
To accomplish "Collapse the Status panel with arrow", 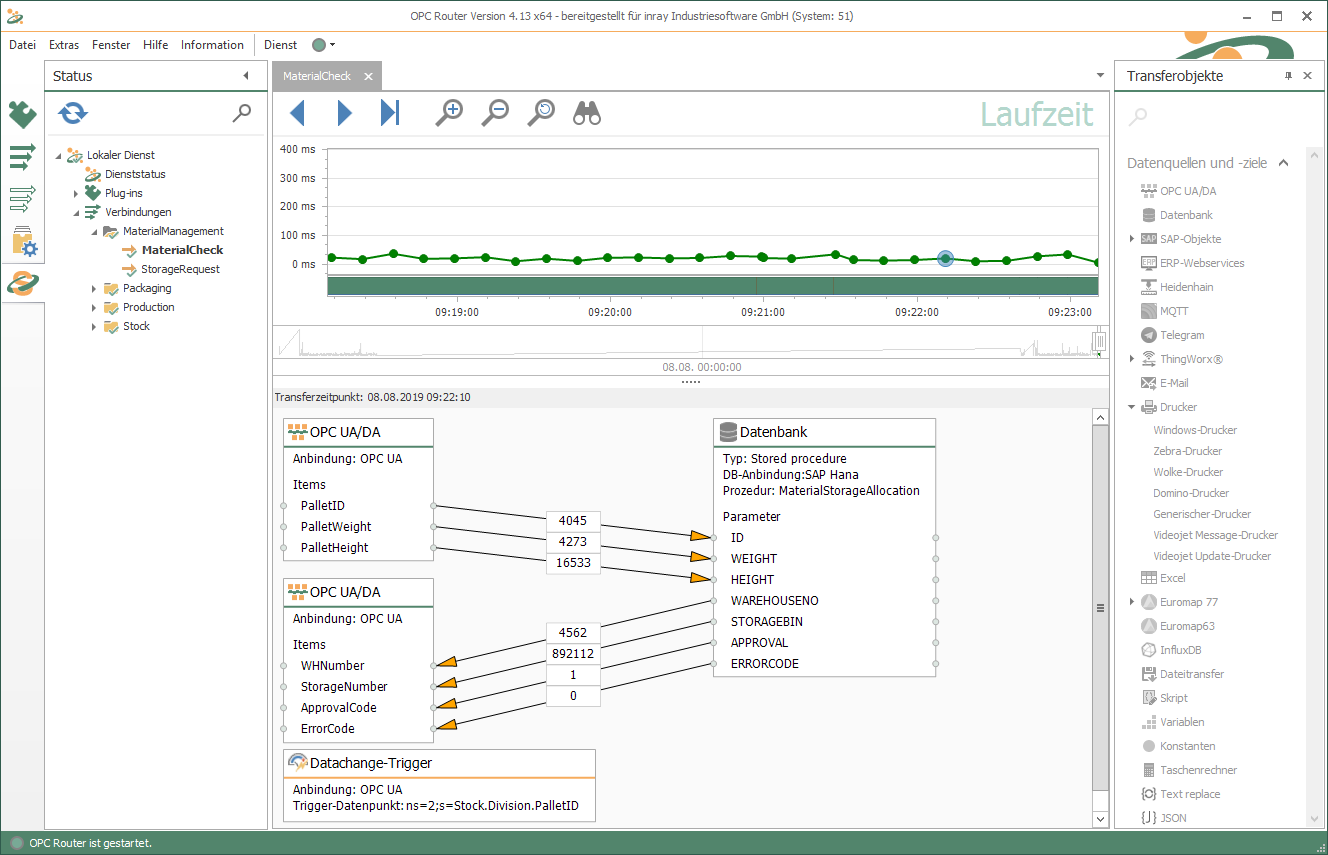I will click(x=246, y=76).
